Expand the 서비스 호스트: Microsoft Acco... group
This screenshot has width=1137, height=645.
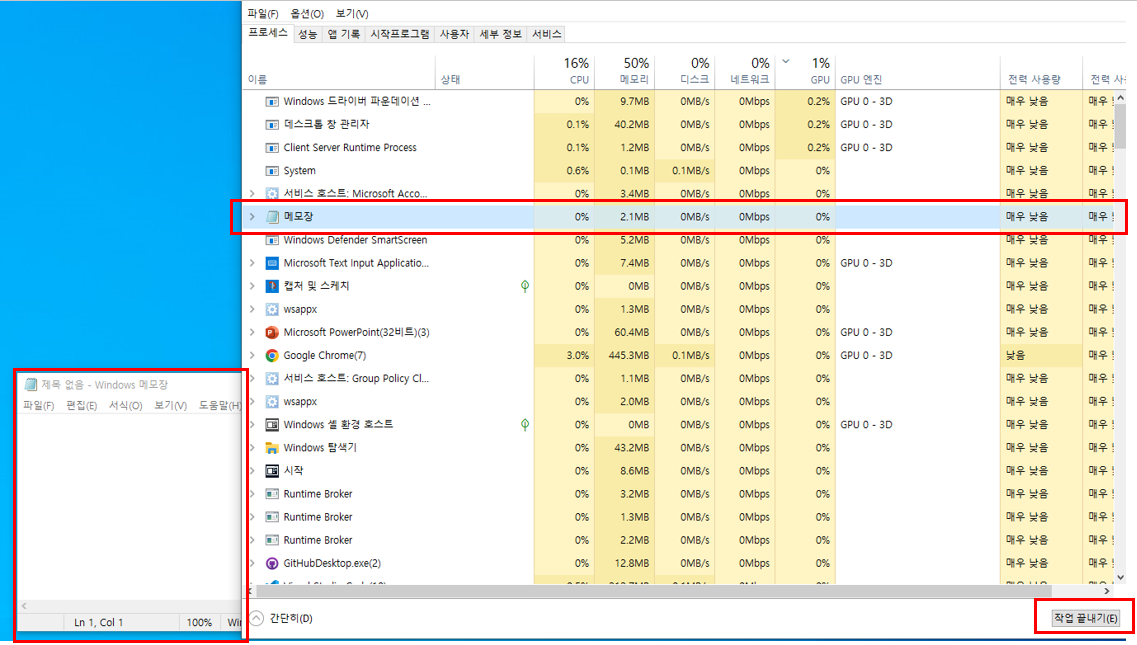252,194
